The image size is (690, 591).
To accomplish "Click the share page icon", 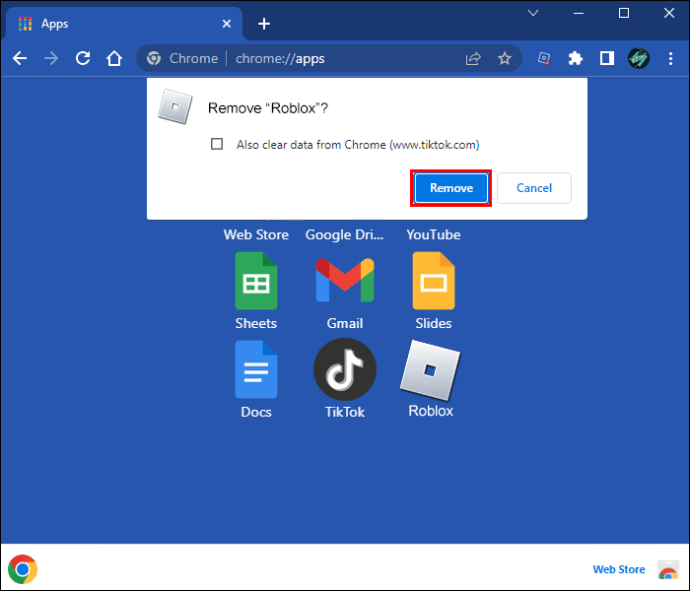I will (473, 58).
